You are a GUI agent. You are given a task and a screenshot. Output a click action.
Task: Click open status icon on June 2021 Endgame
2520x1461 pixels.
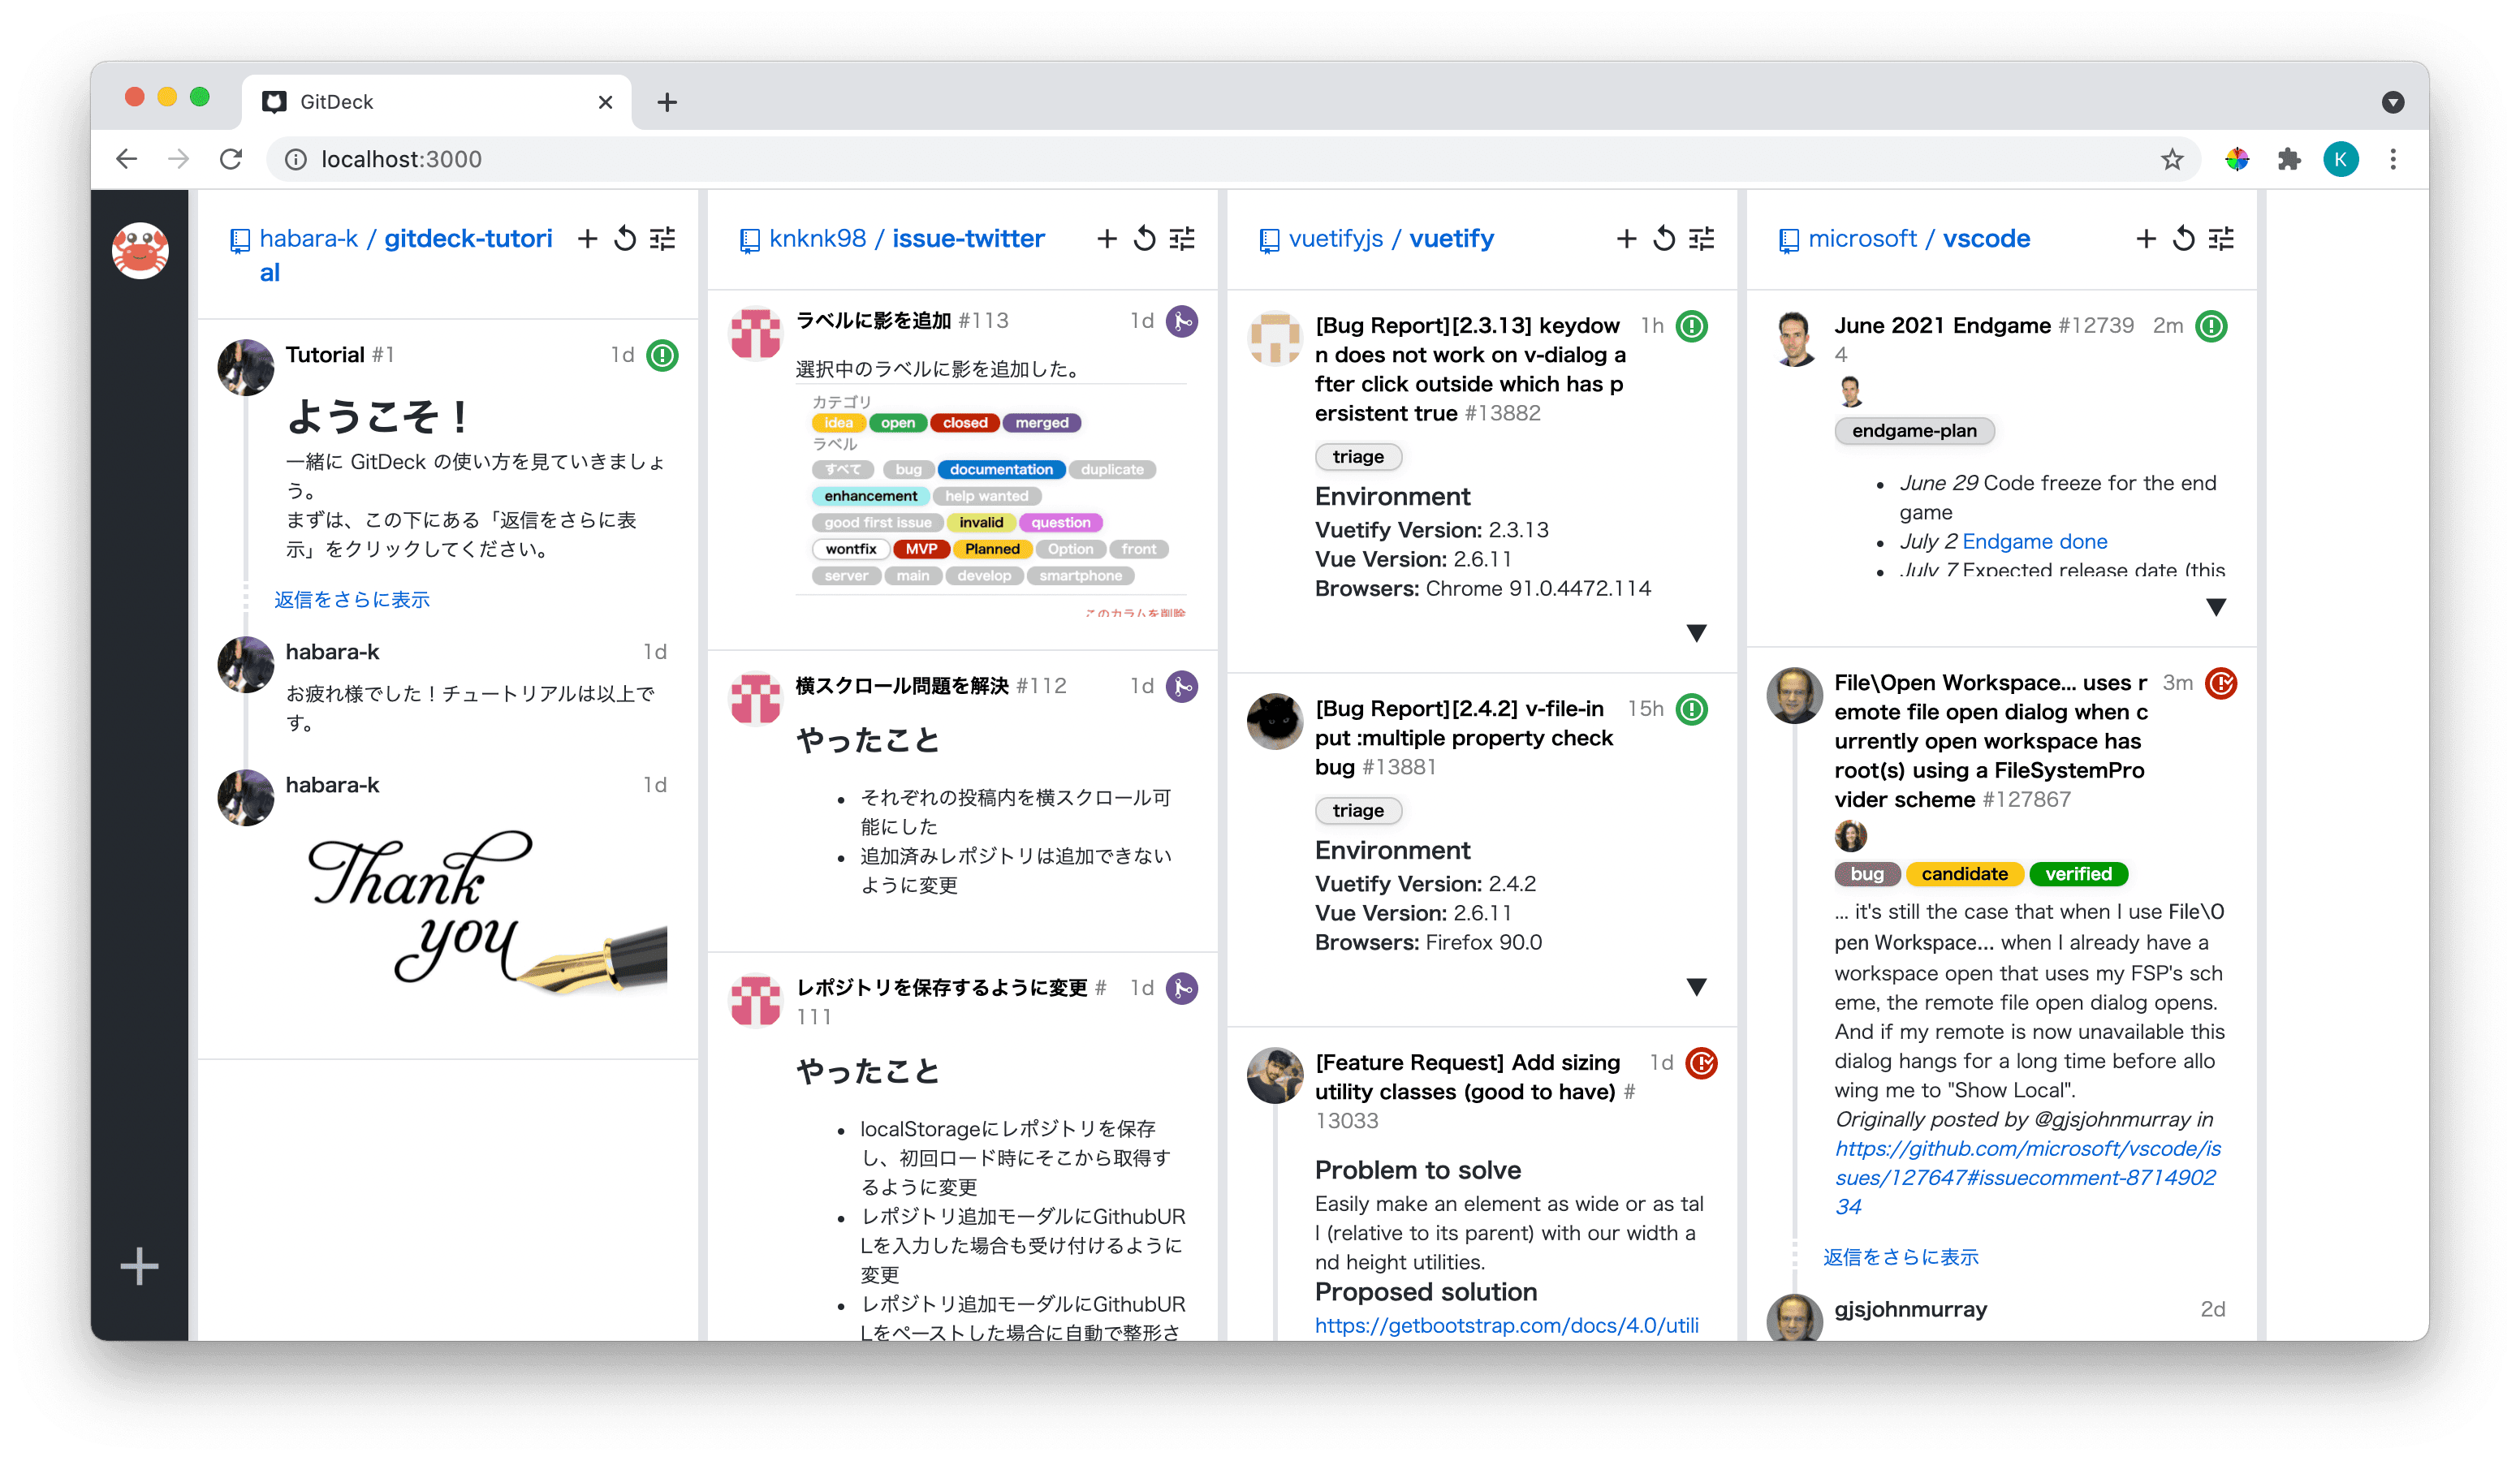[2211, 326]
